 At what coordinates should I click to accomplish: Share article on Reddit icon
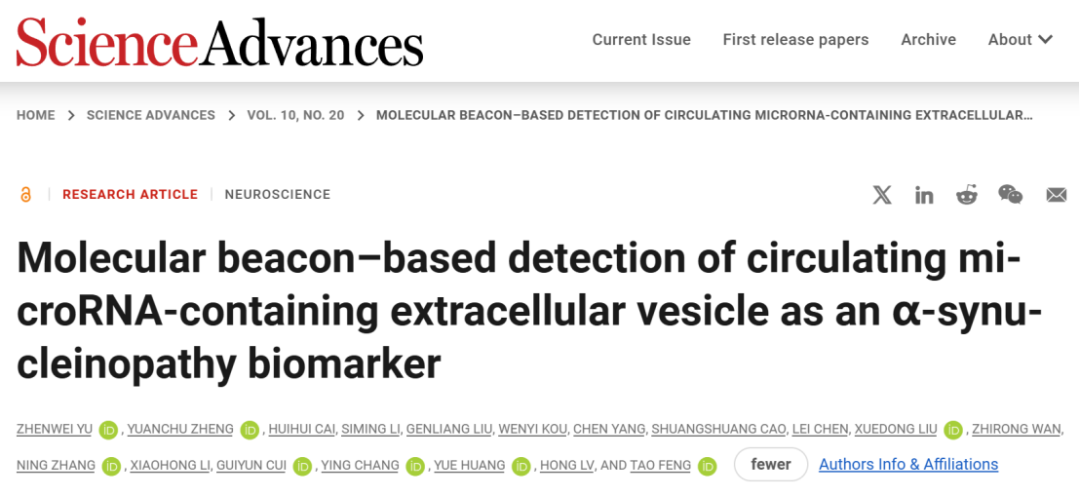(x=967, y=195)
